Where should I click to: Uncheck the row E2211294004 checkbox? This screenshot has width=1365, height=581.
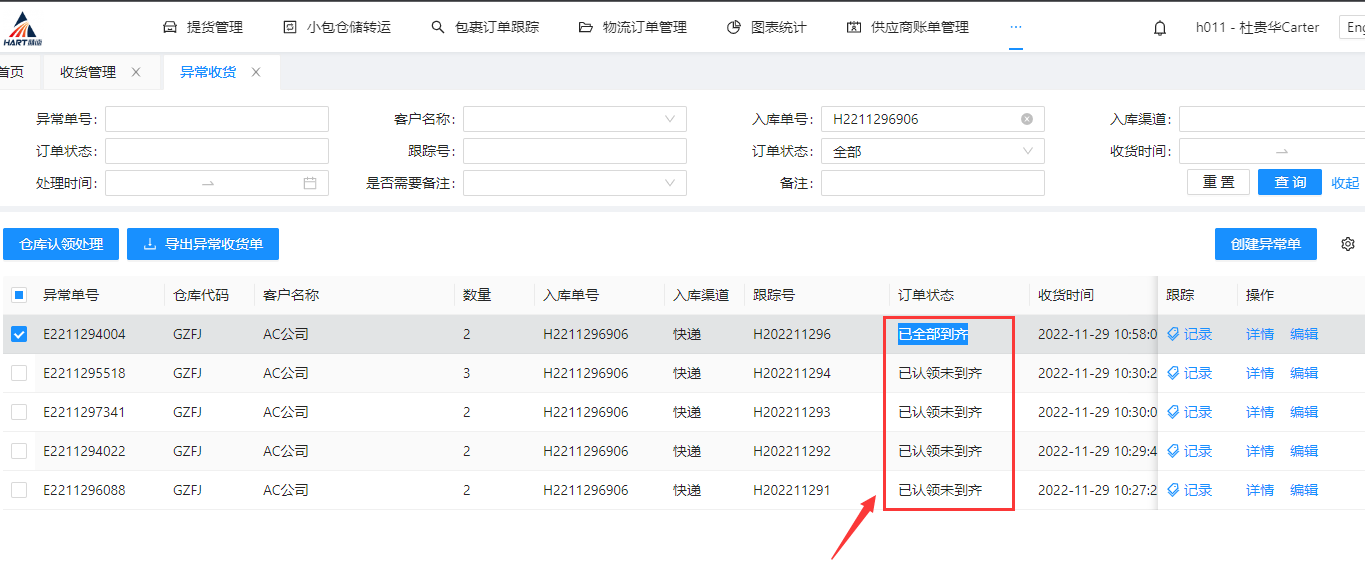pos(19,334)
